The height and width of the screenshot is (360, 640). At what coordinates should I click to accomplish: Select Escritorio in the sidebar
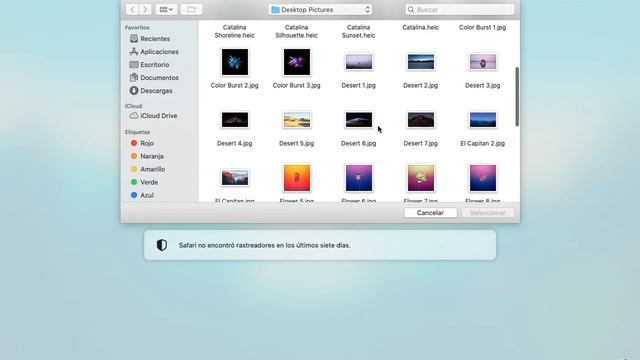coord(149,65)
